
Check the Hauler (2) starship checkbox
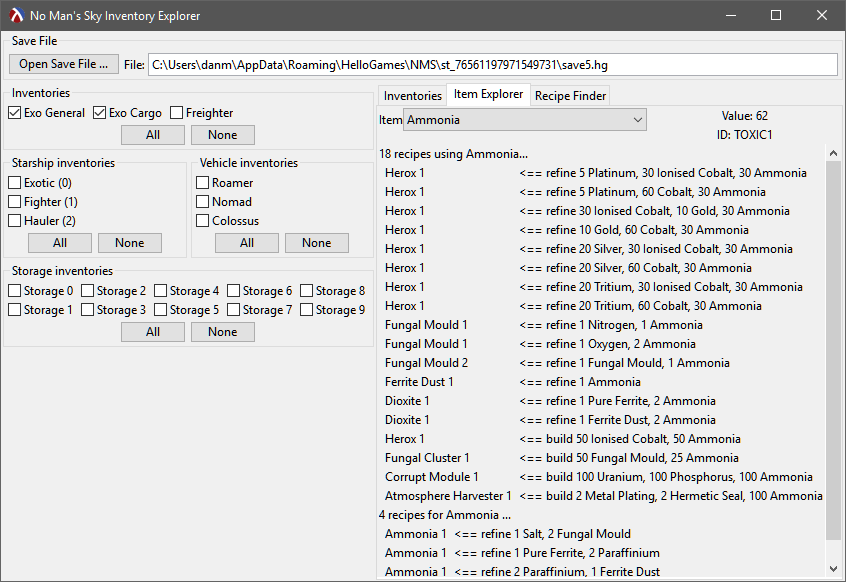pyautogui.click(x=15, y=221)
